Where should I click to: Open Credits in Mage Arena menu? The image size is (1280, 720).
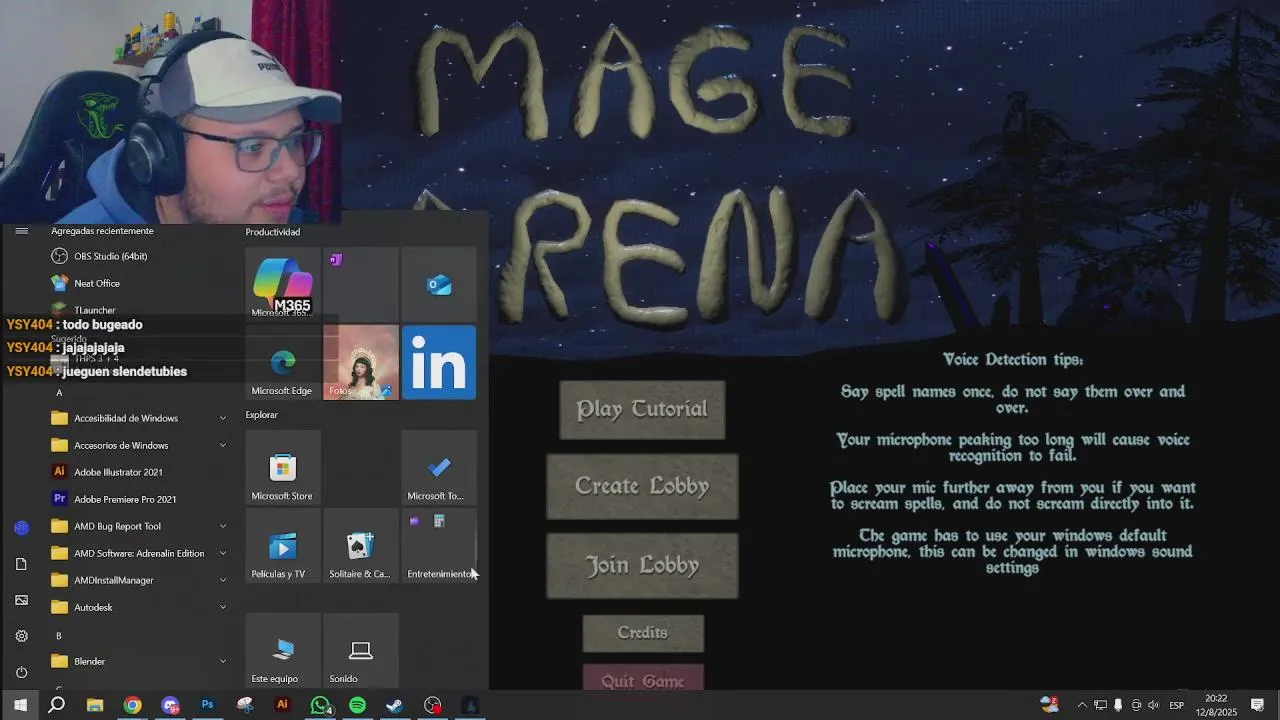click(x=643, y=633)
